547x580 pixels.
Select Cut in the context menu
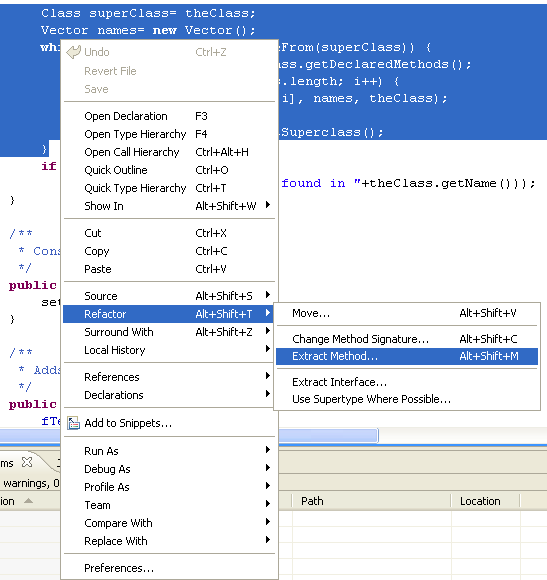coord(169,233)
